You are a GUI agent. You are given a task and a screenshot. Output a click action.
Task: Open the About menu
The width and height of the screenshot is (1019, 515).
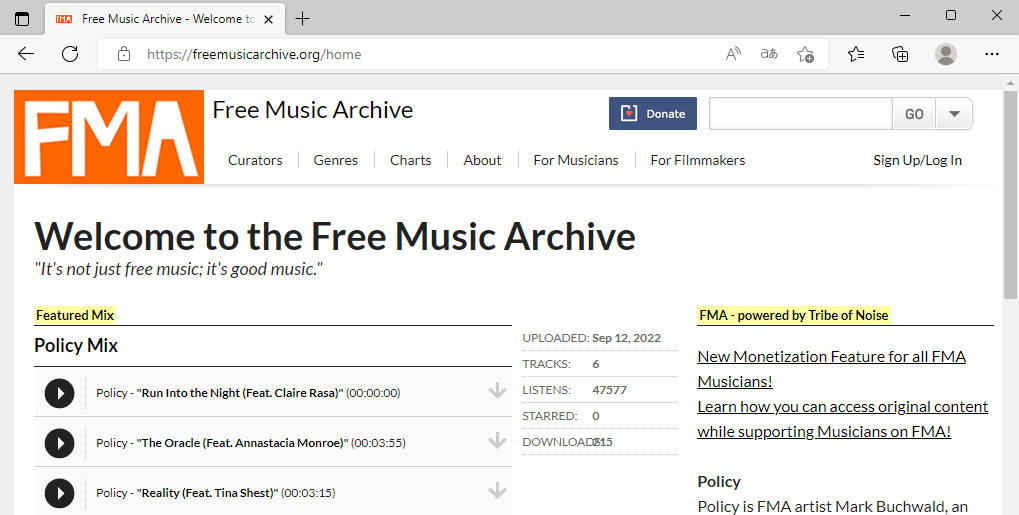(x=482, y=160)
